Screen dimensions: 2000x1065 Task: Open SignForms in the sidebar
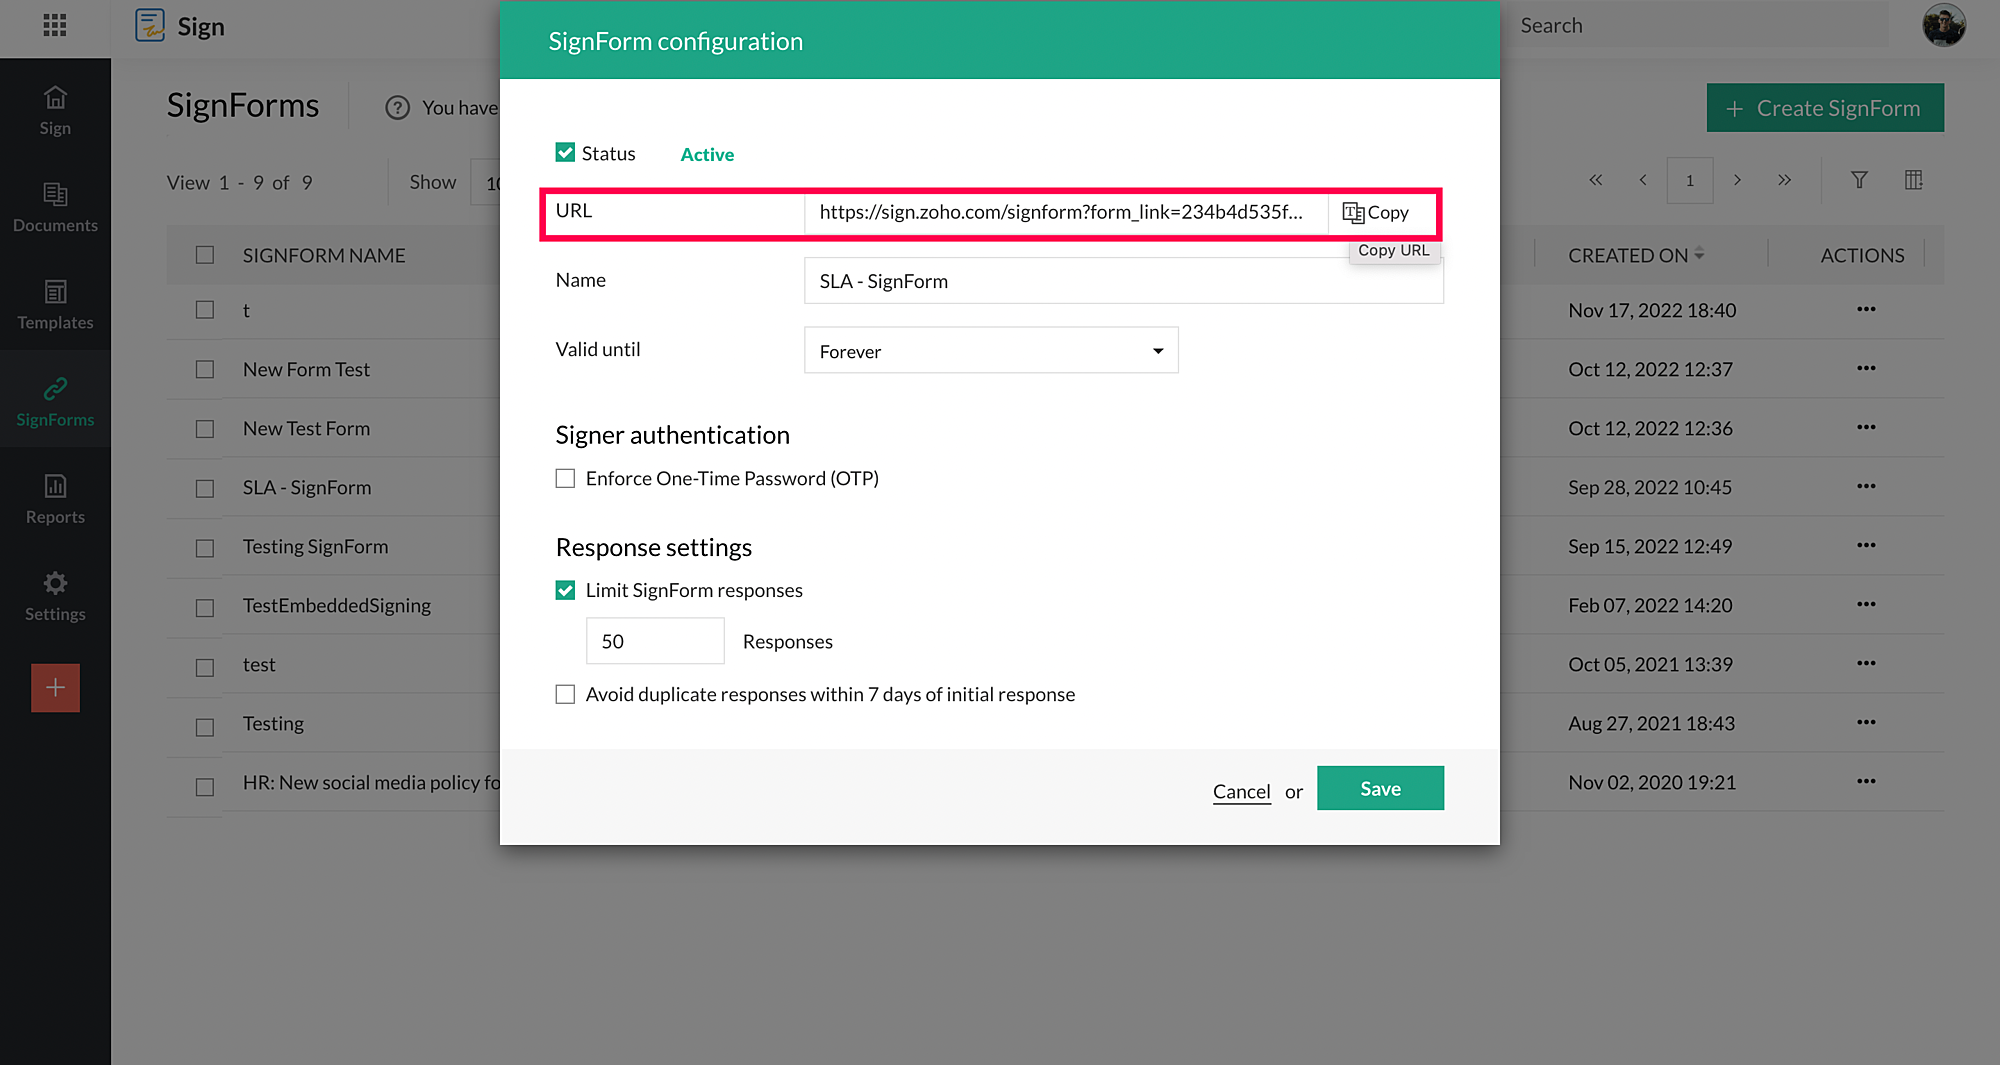[55, 401]
